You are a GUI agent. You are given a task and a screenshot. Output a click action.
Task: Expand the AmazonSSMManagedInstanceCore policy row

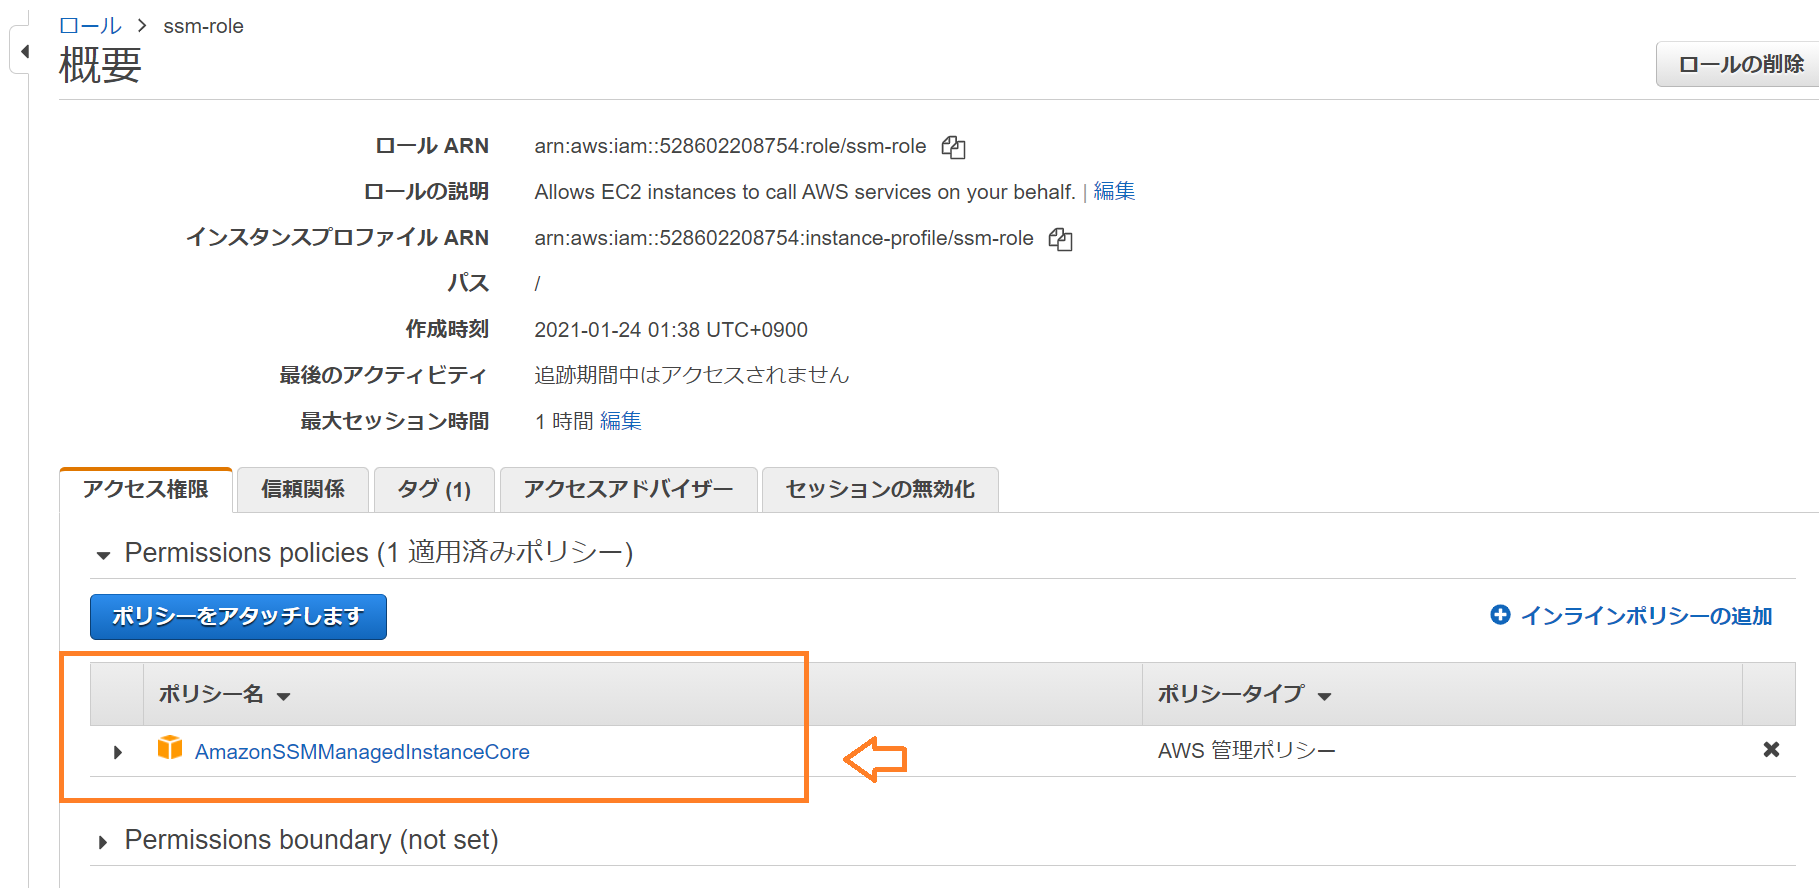click(117, 752)
